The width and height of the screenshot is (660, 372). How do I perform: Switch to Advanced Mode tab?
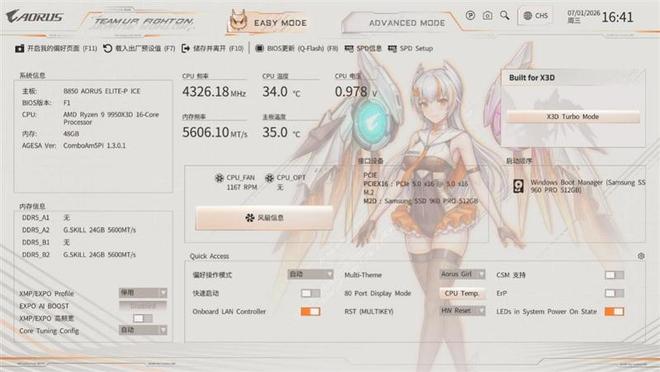[407, 23]
